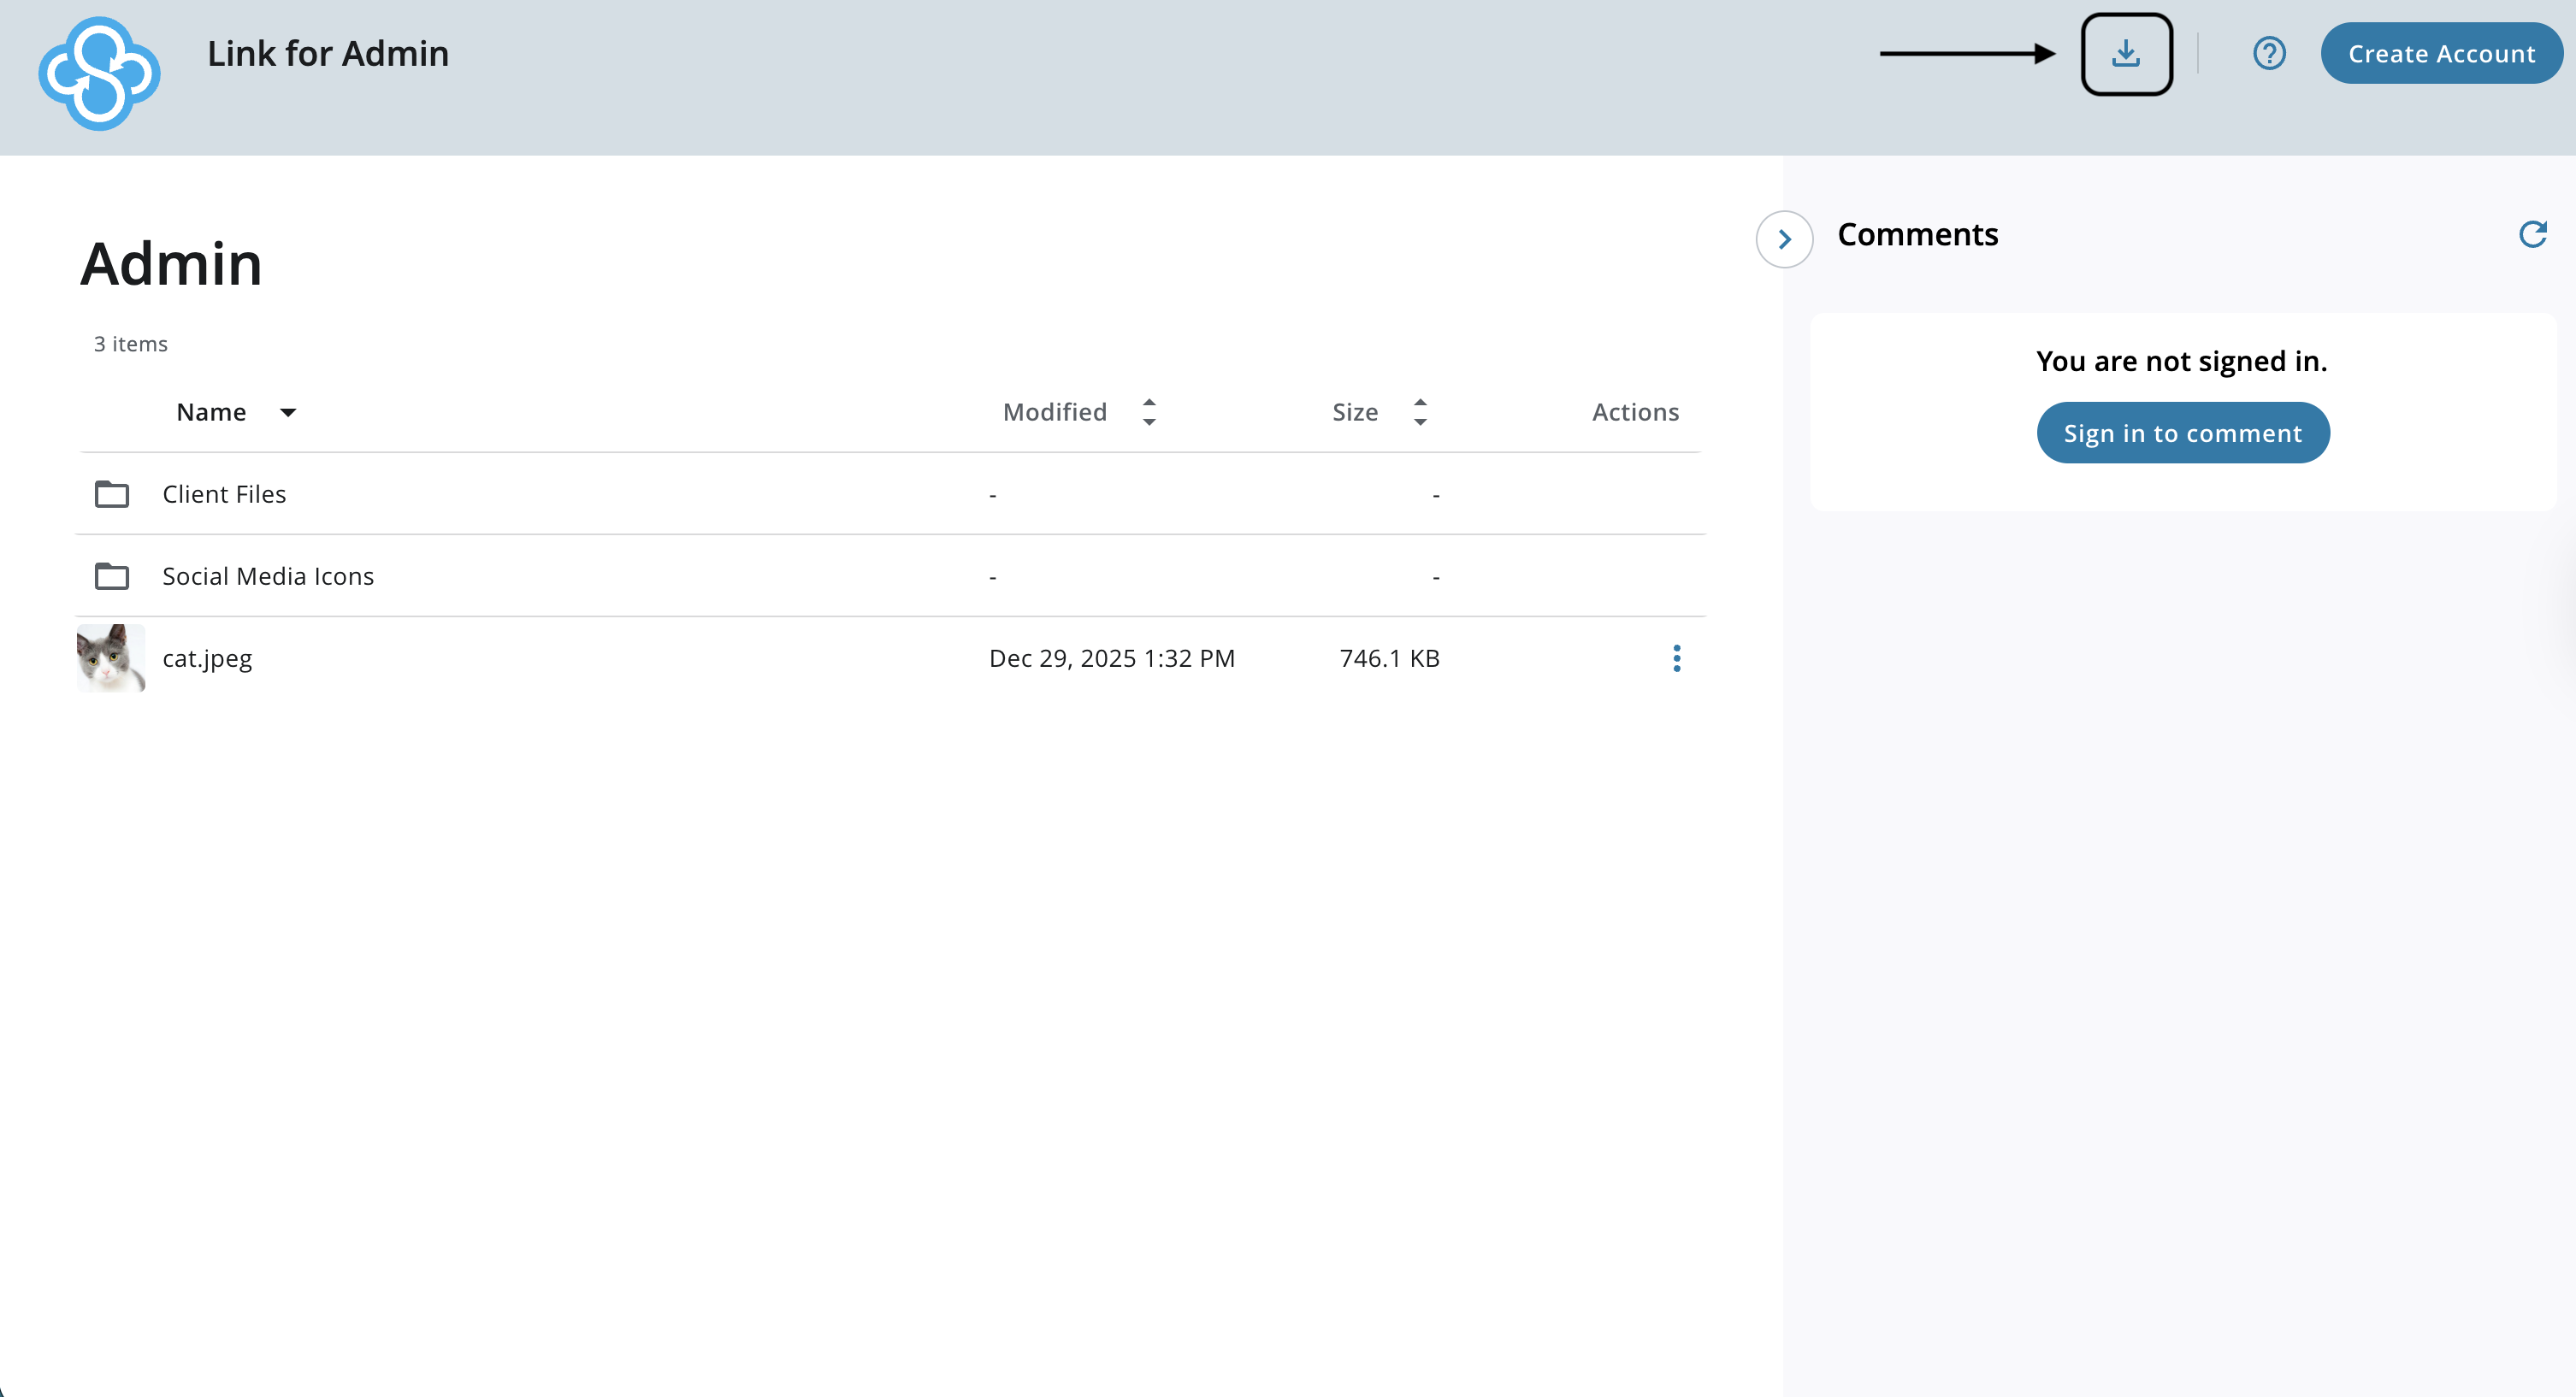Click the Name column header label
Viewport: 2576px width, 1397px height.
click(x=211, y=412)
